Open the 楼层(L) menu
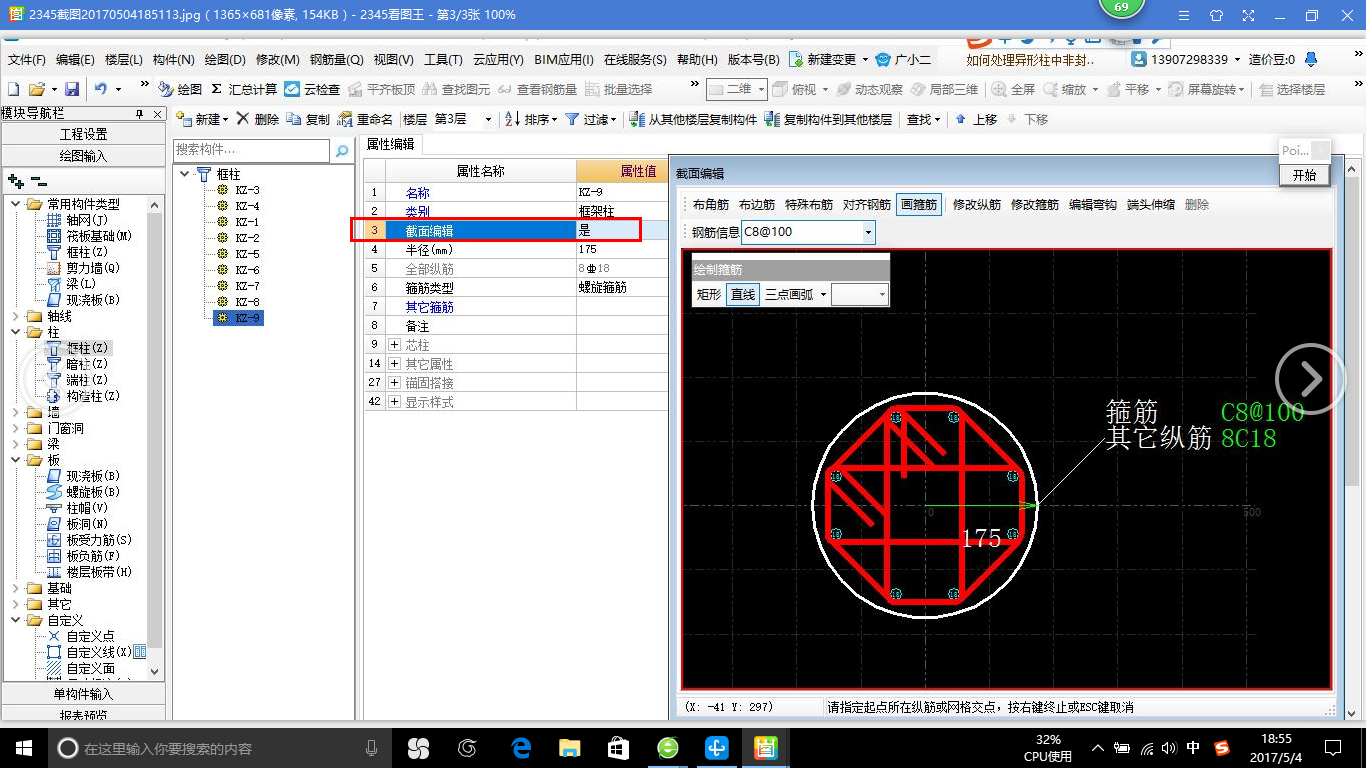Image resolution: width=1366 pixels, height=768 pixels. 124,60
